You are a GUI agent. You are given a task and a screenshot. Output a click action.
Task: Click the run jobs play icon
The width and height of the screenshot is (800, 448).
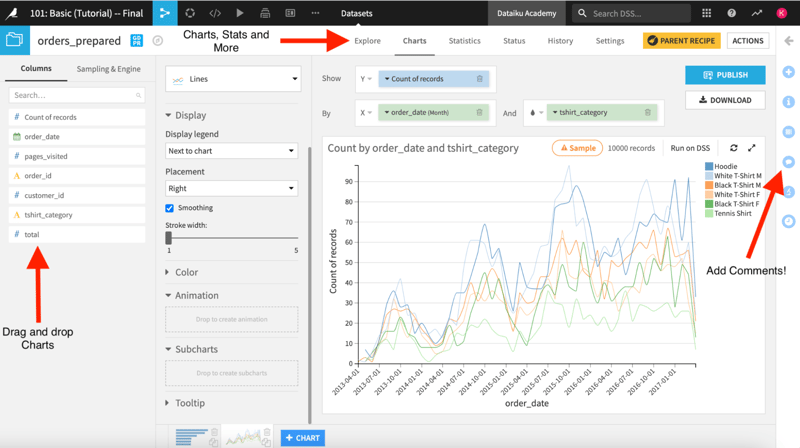click(x=240, y=13)
